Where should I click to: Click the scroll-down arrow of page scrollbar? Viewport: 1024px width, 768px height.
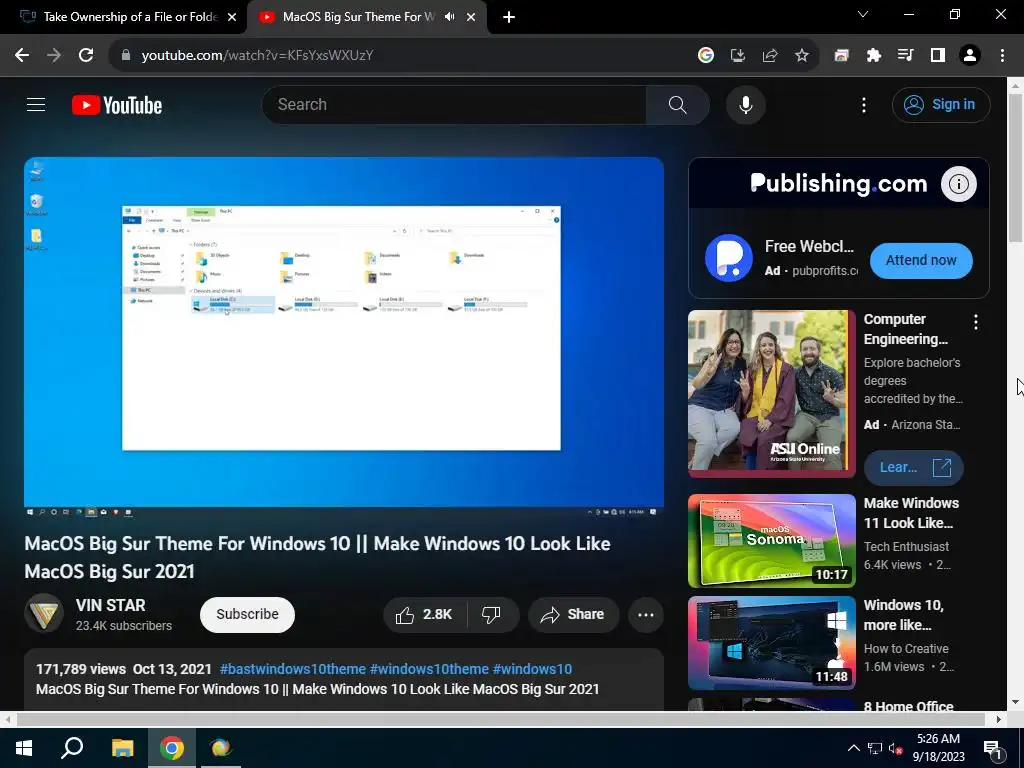tap(1015, 702)
